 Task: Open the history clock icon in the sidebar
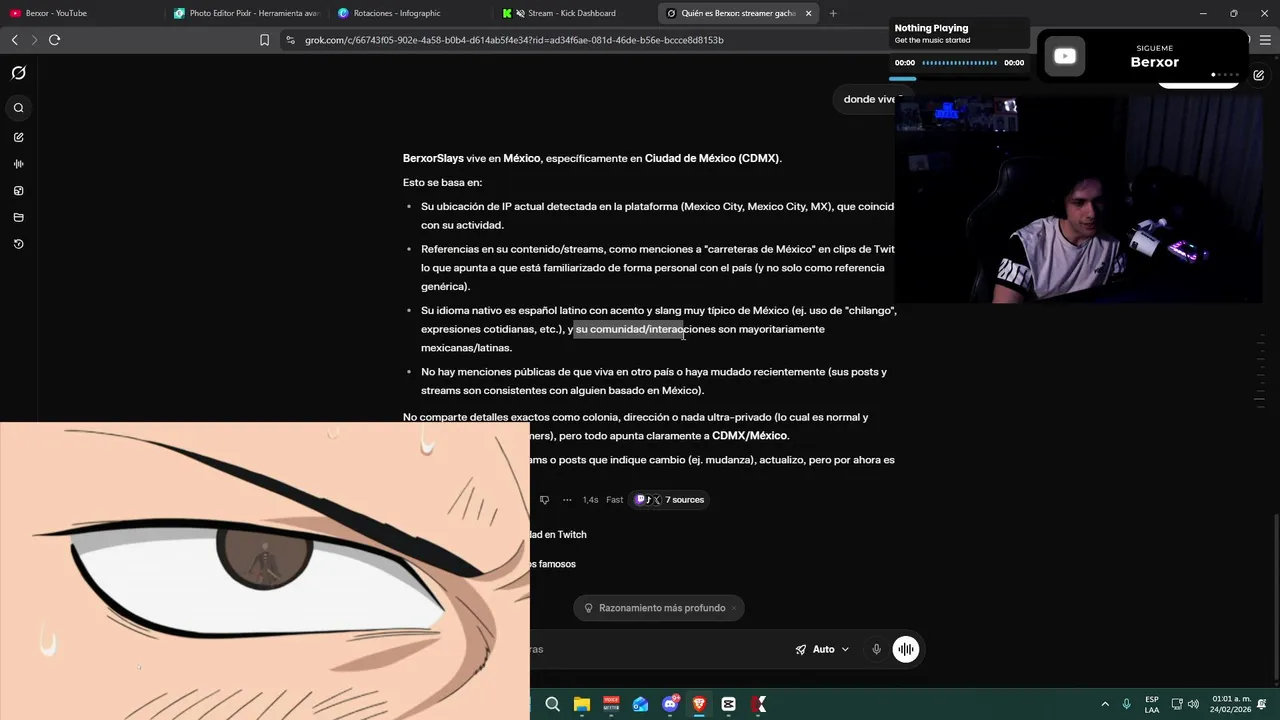click(x=18, y=244)
